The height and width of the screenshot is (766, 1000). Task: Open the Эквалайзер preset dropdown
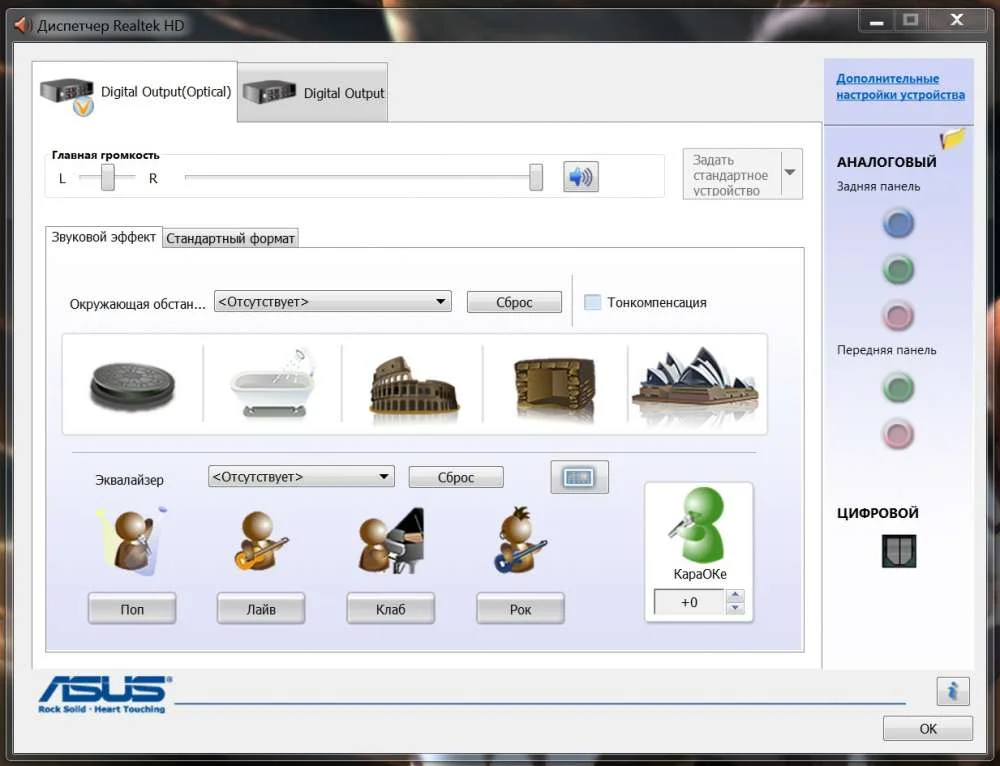[301, 476]
